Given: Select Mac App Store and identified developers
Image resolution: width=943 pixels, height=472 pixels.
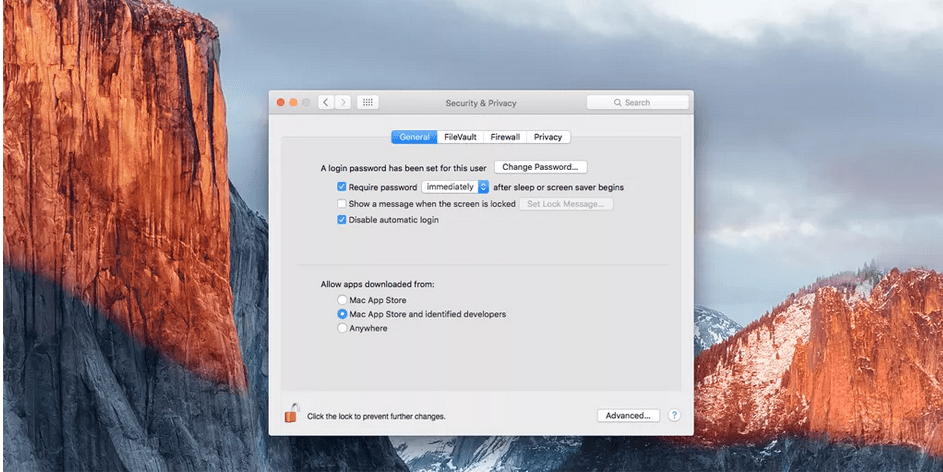Looking at the screenshot, I should coord(343,314).
